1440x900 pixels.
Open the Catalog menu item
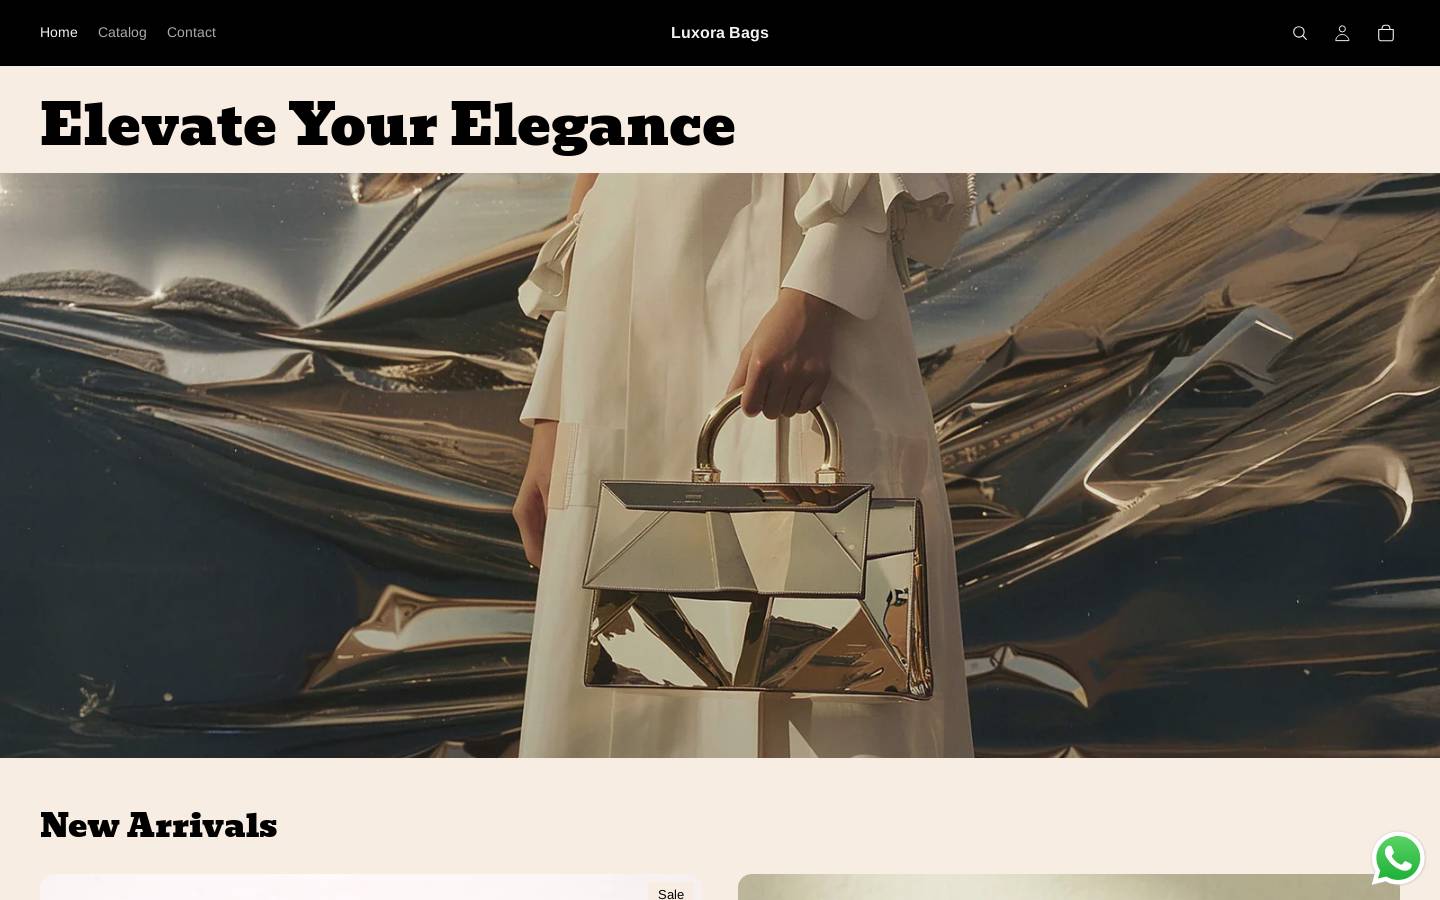coord(122,32)
